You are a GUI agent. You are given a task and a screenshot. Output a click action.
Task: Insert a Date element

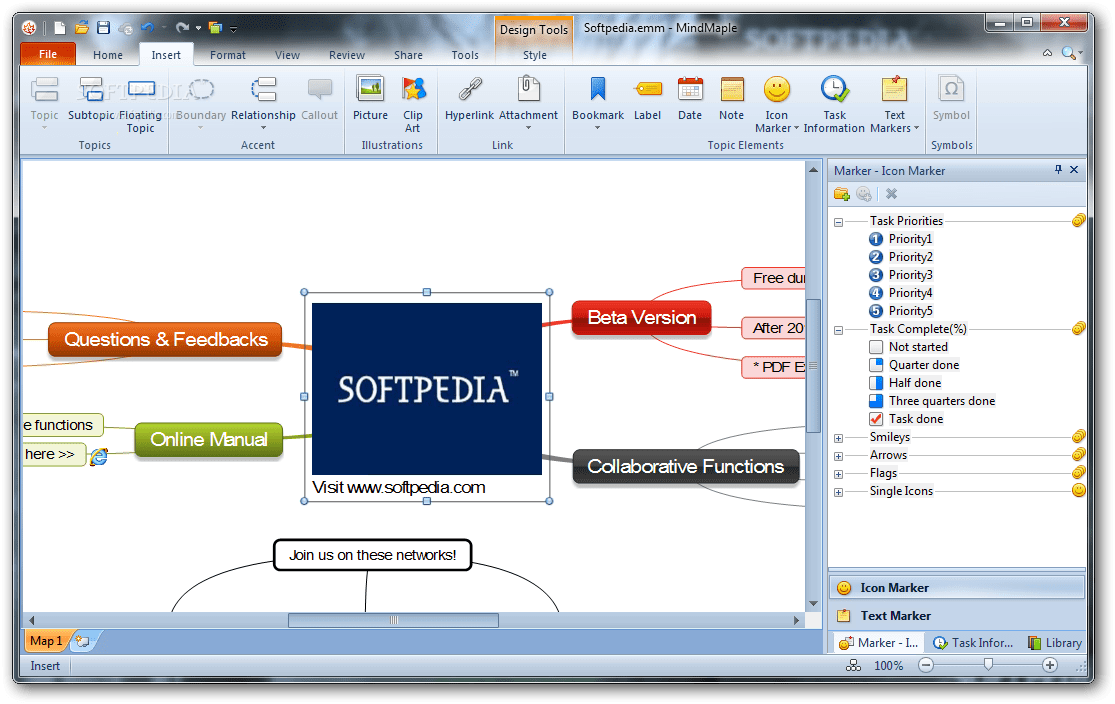click(x=690, y=100)
